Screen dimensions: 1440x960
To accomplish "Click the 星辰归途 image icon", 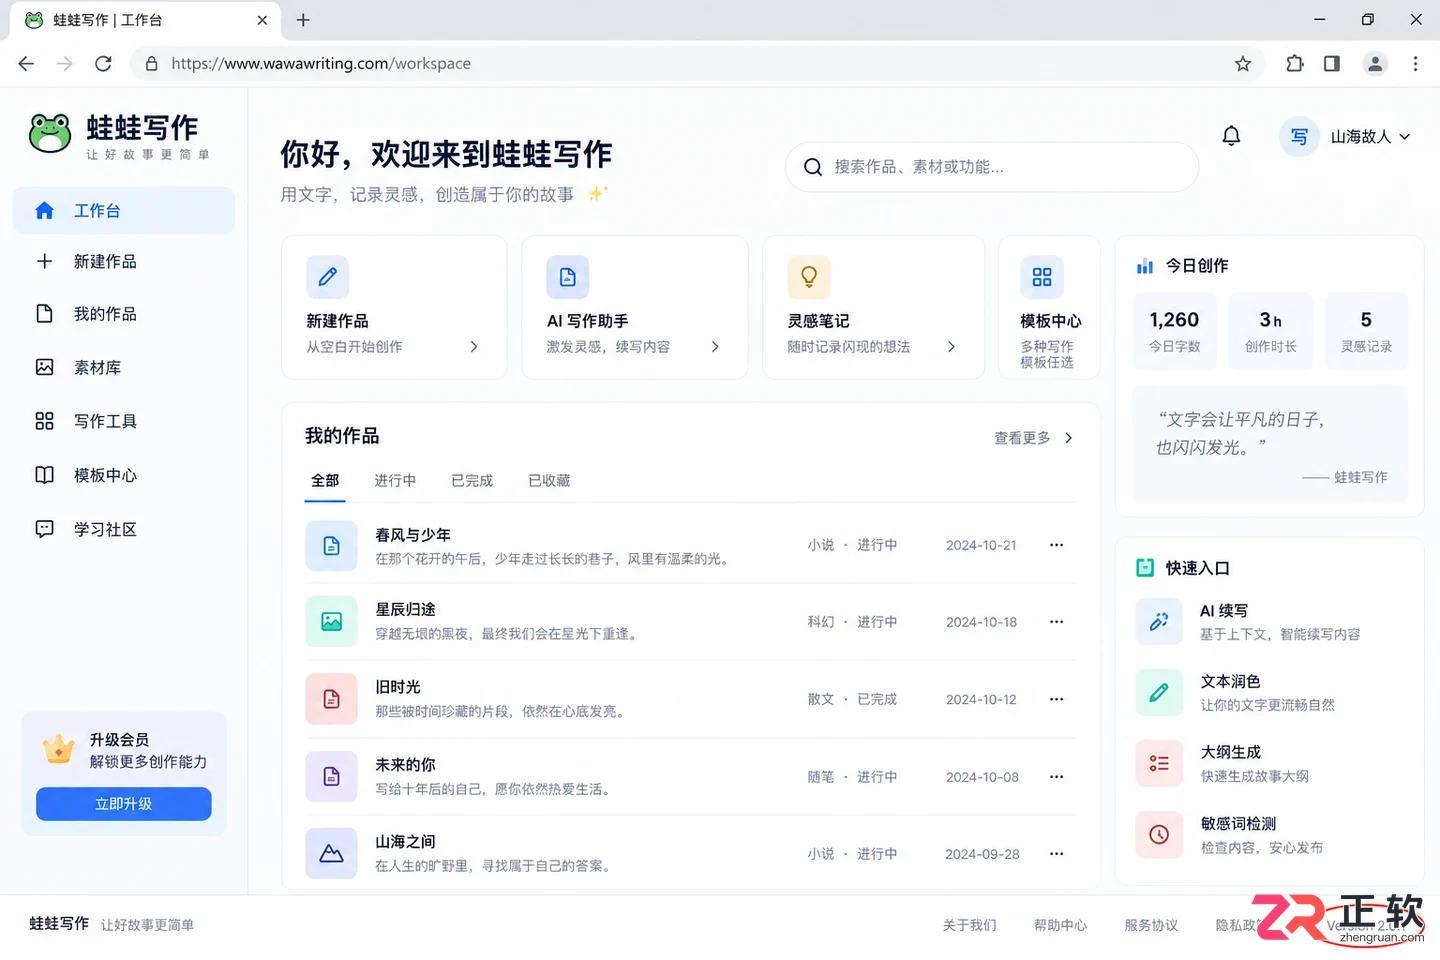I will (x=331, y=622).
